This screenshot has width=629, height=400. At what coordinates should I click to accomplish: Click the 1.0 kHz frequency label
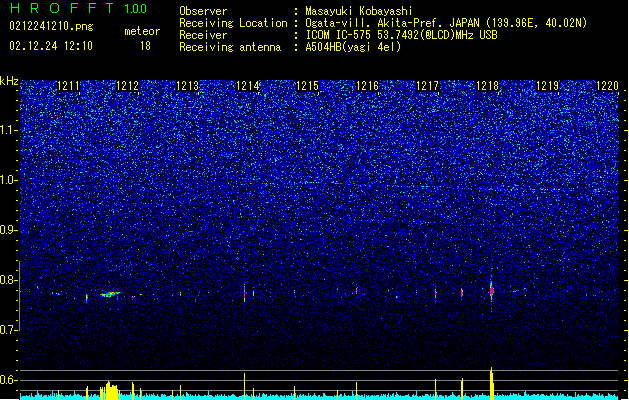9,180
